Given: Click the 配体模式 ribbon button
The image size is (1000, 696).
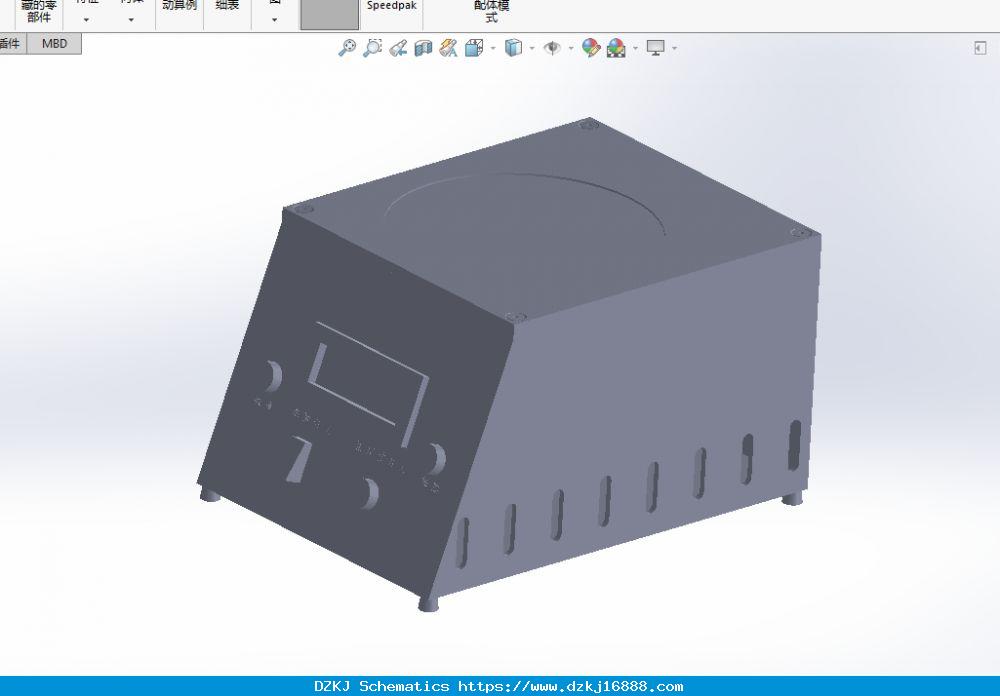Looking at the screenshot, I should point(491,12).
